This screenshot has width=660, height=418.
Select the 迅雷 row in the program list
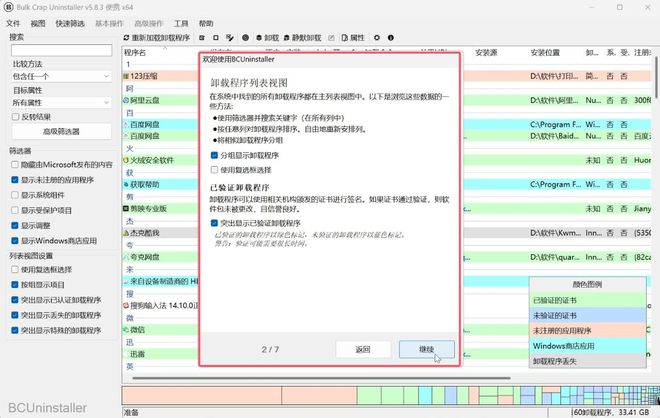pyautogui.click(x=160, y=354)
